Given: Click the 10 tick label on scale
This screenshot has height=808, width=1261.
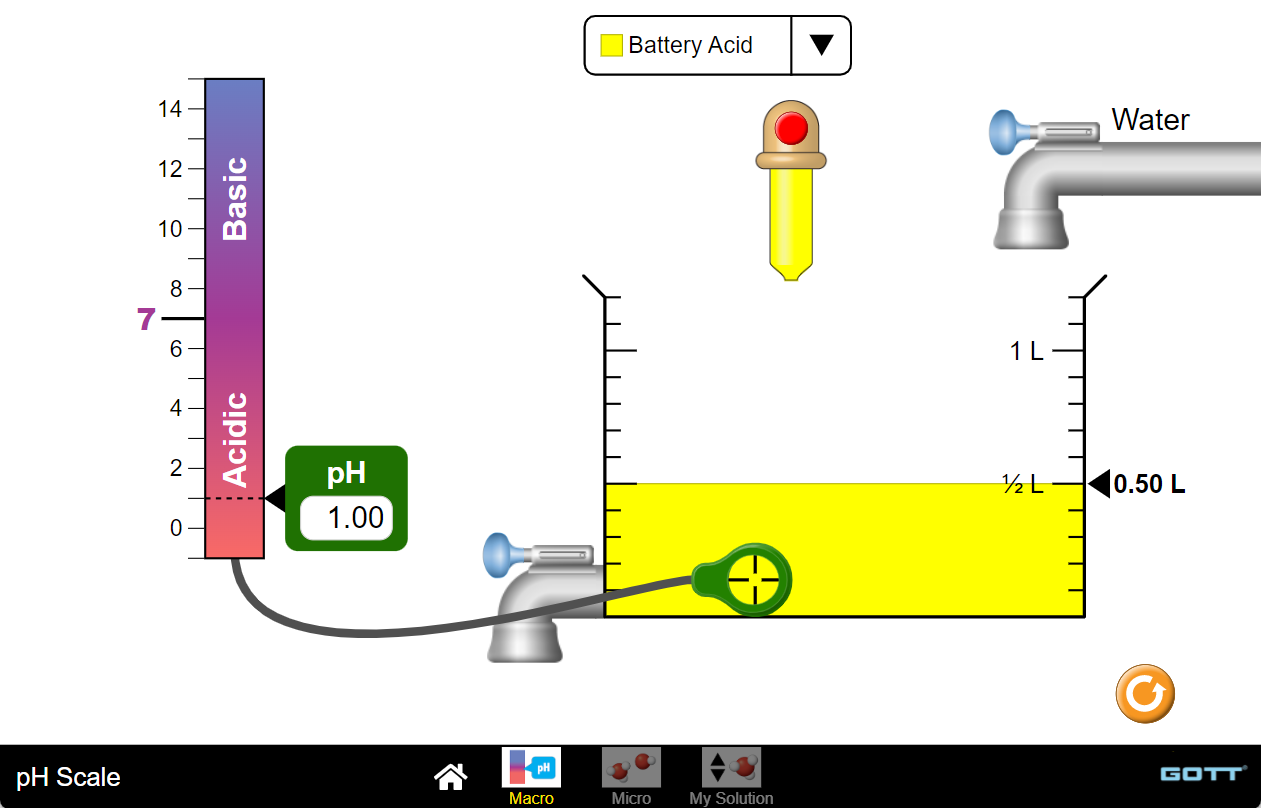Looking at the screenshot, I should [x=170, y=229].
